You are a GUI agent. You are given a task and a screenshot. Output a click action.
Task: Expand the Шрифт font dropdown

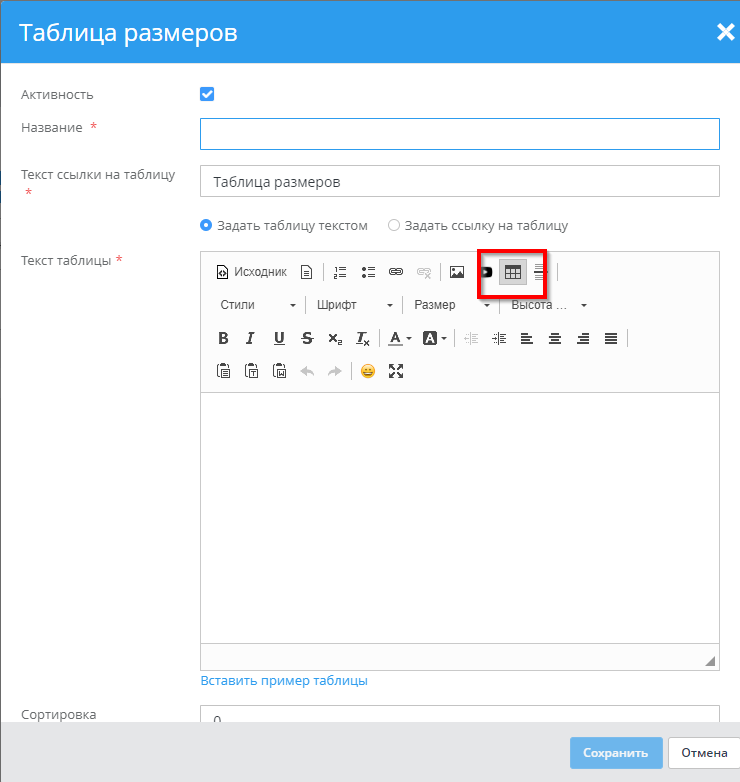click(x=354, y=305)
